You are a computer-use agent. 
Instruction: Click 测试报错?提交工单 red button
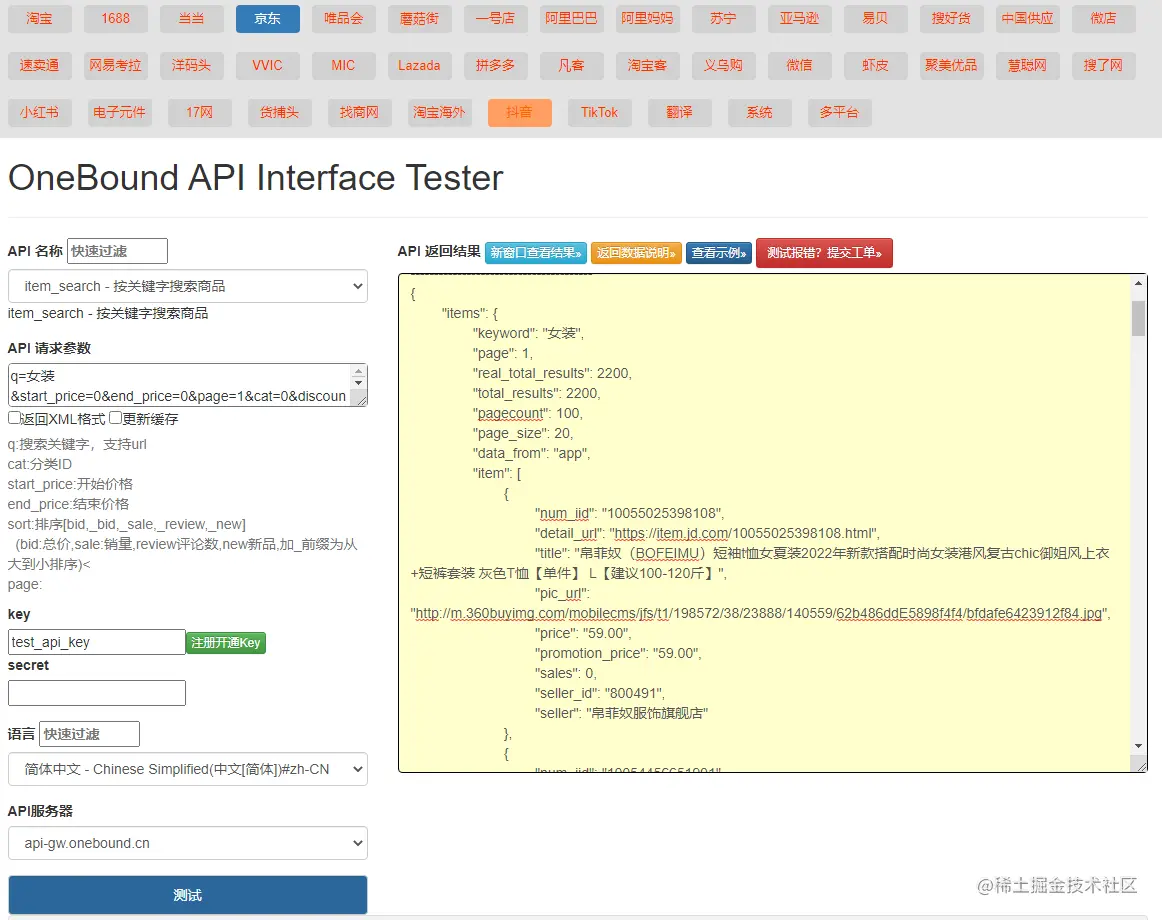tap(824, 253)
